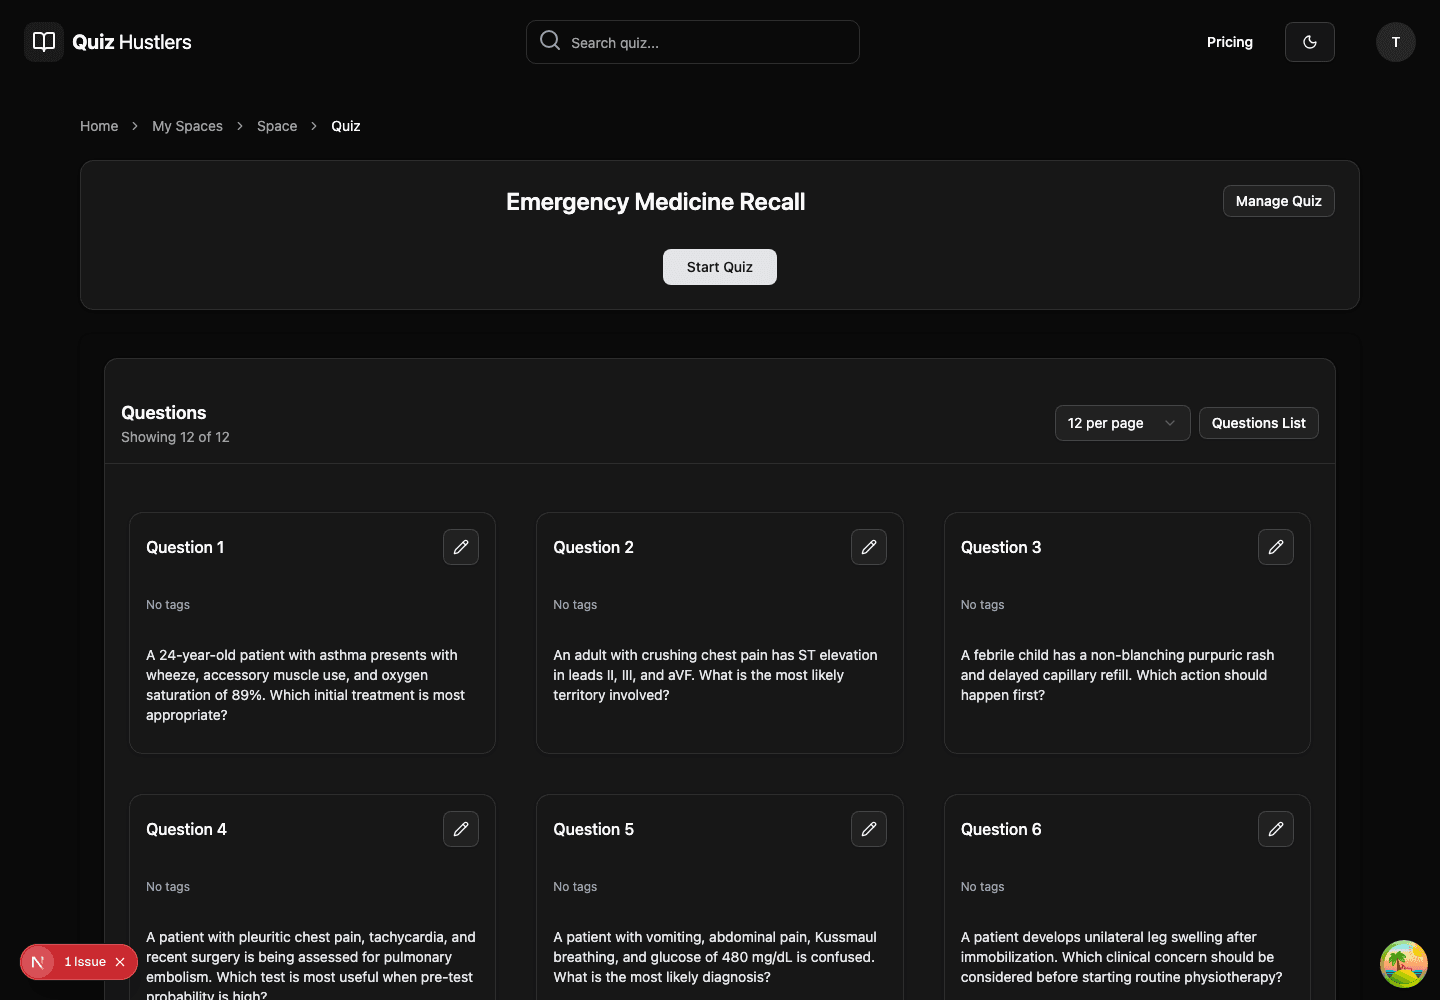Dismiss the 1 Issue badge with X
This screenshot has width=1440, height=1000.
click(x=120, y=962)
